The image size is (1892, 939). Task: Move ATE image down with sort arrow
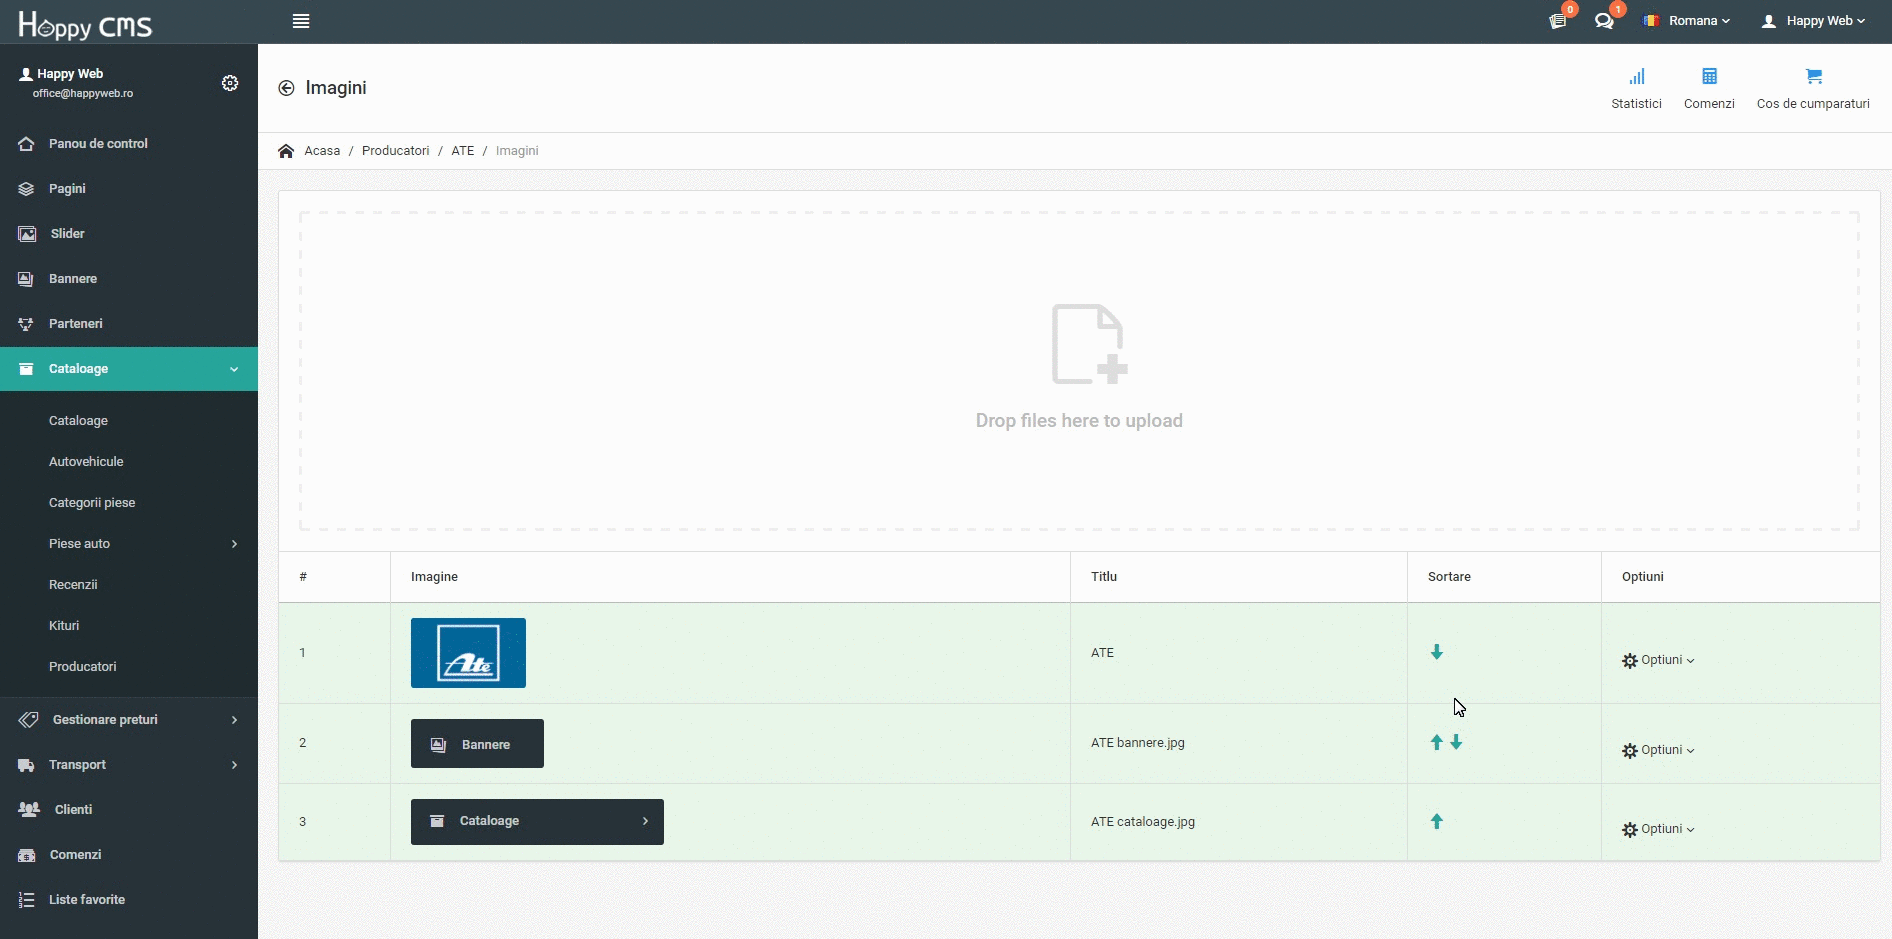[1437, 652]
